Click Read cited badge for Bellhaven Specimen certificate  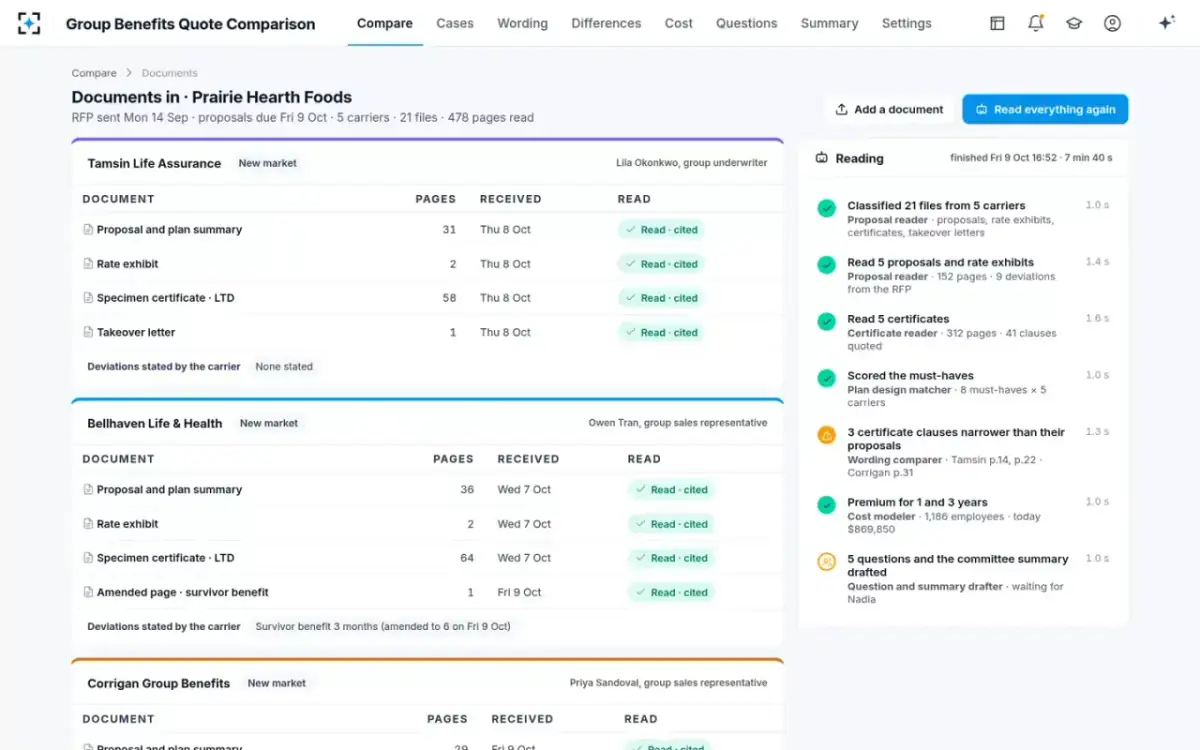pos(671,558)
